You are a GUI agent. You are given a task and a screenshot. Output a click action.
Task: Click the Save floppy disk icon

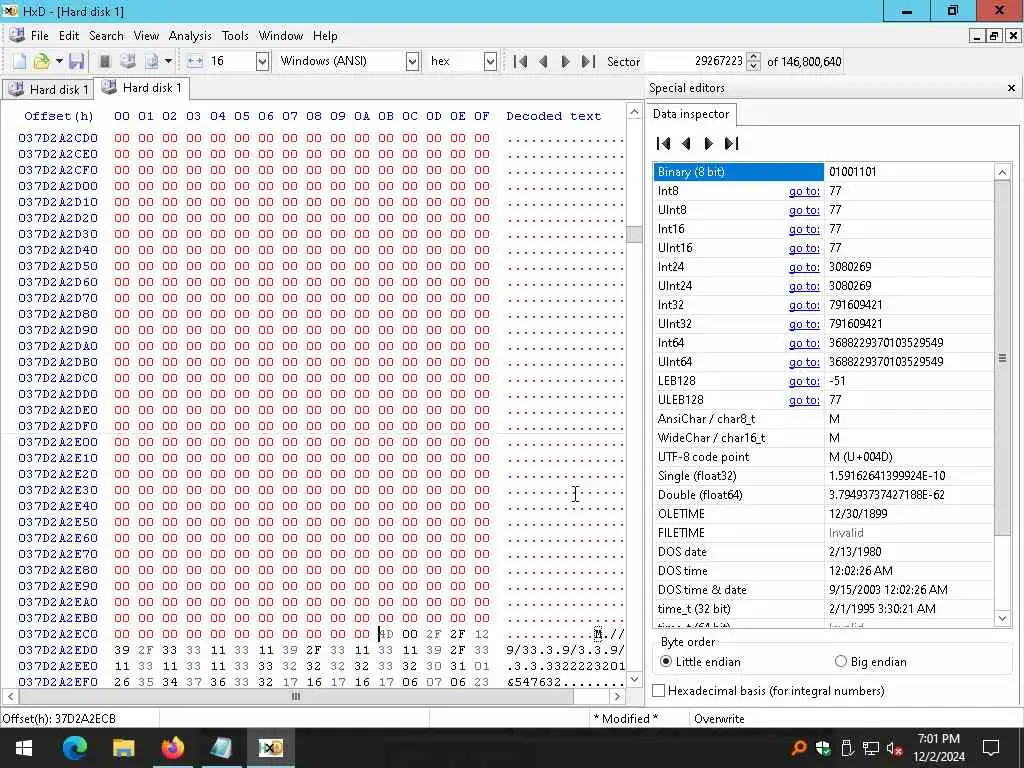(x=76, y=61)
